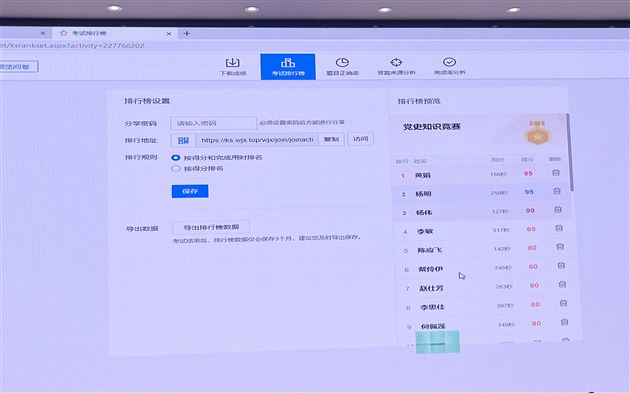
Task: Click the share password input field
Action: [x=213, y=123]
